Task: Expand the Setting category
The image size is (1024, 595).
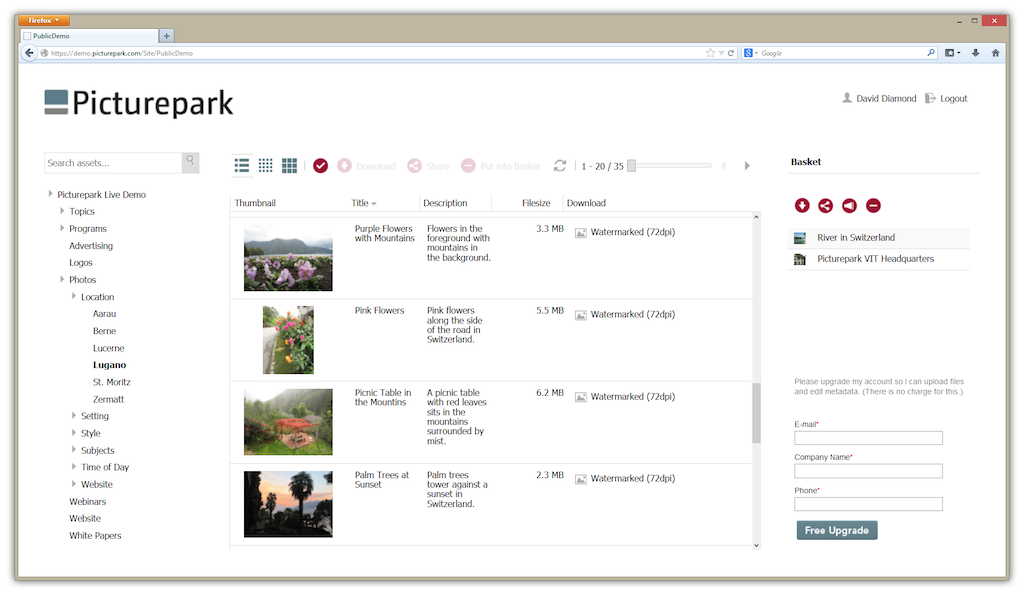Action: coord(74,415)
